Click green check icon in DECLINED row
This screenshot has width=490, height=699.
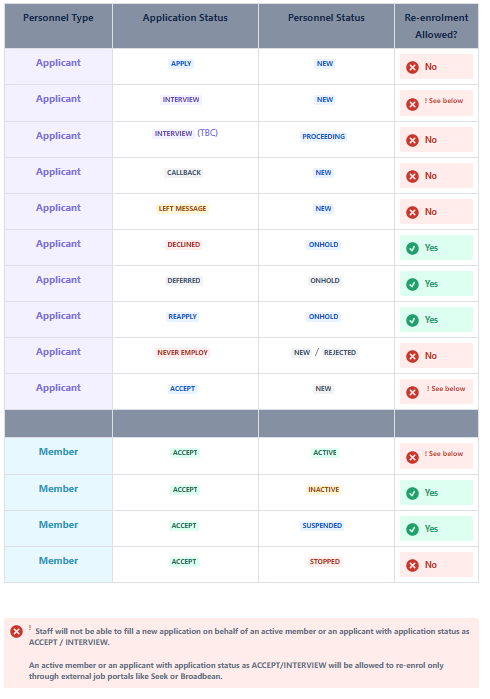pos(412,248)
